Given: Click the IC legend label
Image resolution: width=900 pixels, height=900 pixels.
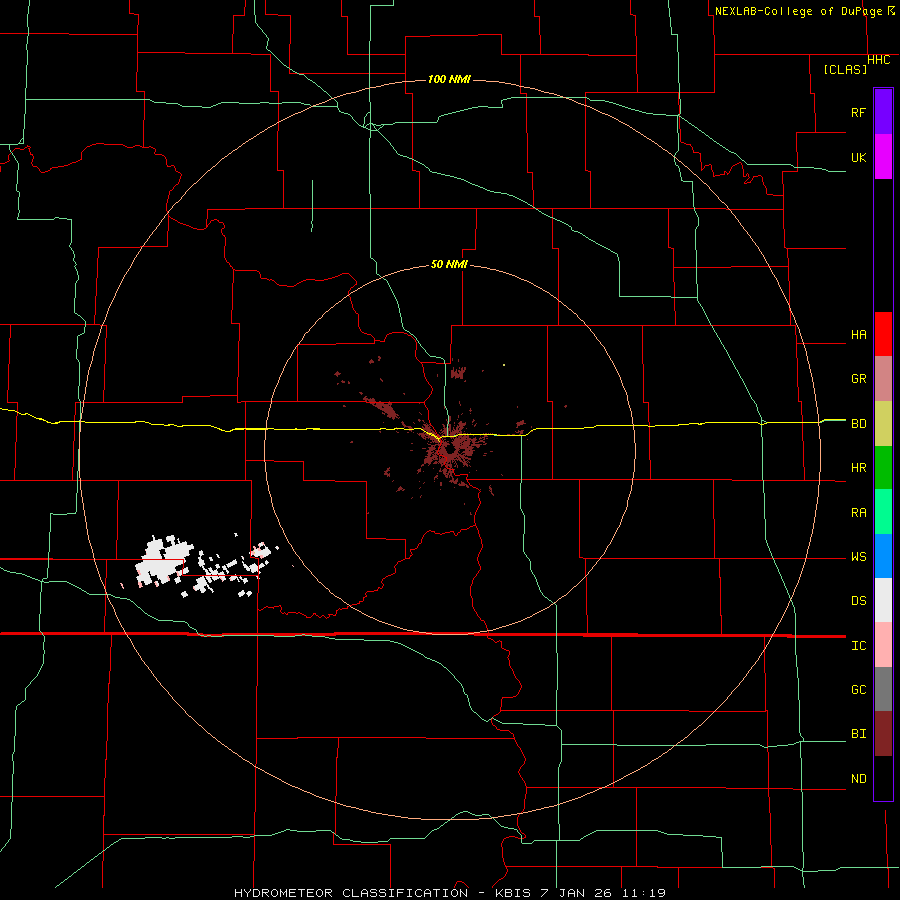Looking at the screenshot, I should [858, 646].
